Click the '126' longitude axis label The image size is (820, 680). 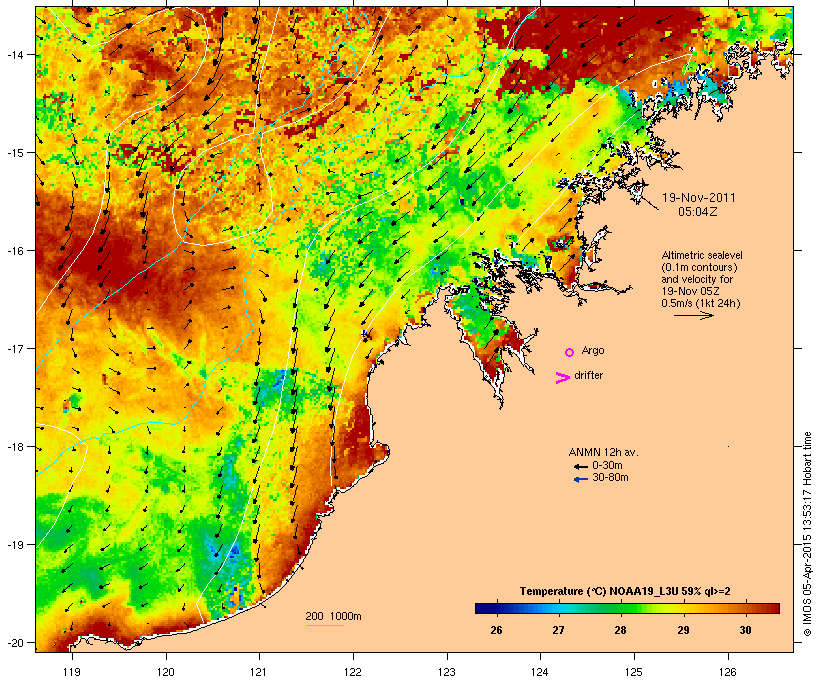[x=727, y=672]
